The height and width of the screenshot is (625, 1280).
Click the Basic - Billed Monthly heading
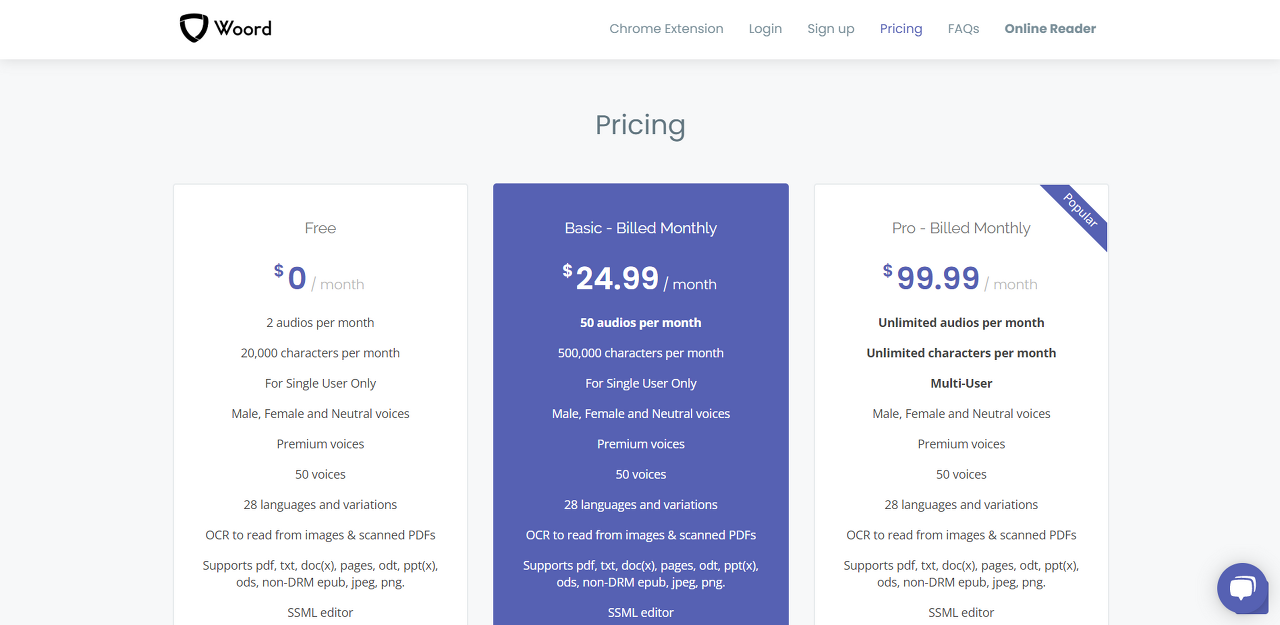[640, 228]
